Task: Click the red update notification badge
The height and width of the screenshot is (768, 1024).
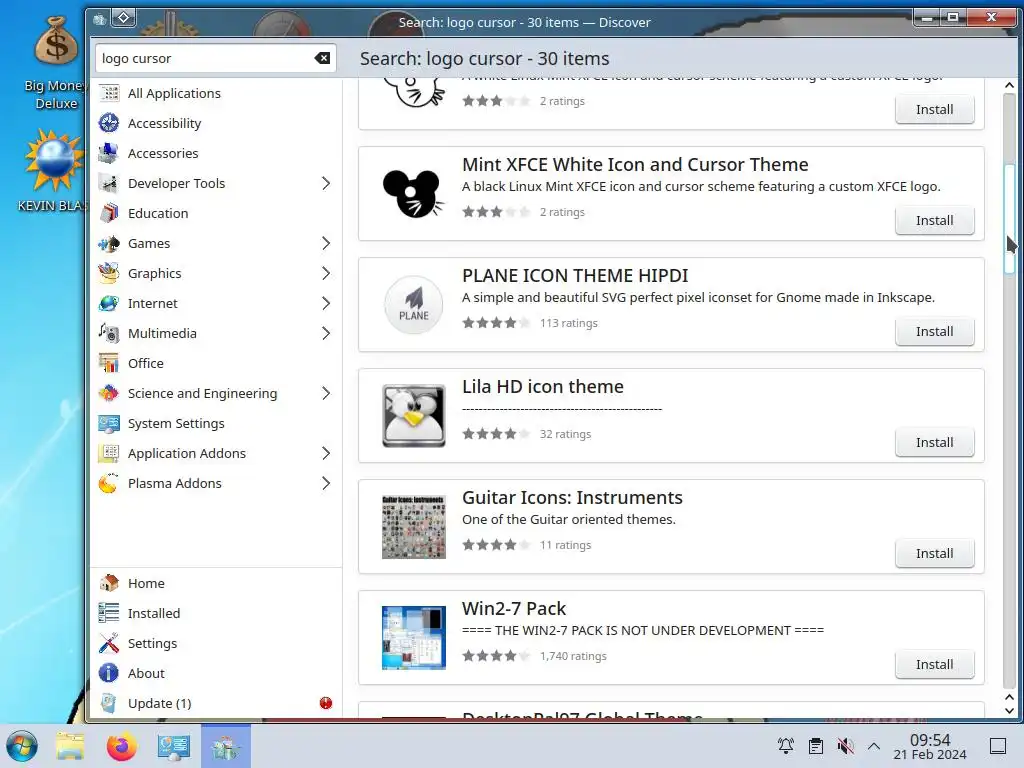Action: [326, 703]
